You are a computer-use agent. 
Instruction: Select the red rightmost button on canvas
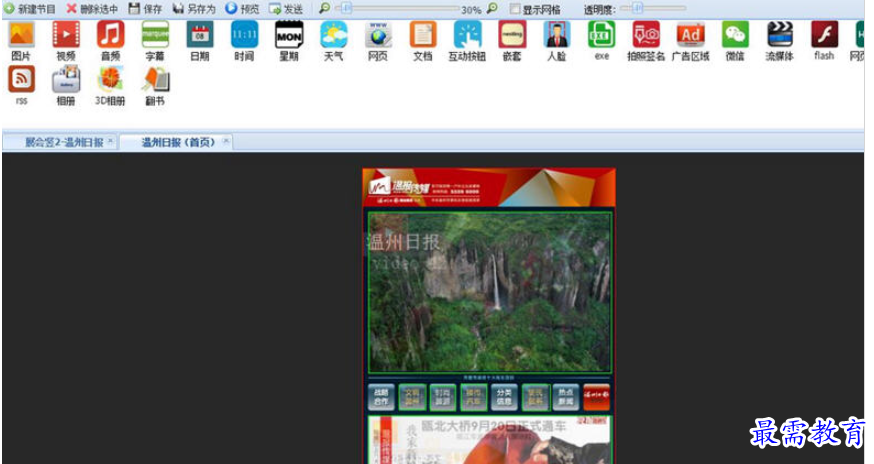point(596,397)
